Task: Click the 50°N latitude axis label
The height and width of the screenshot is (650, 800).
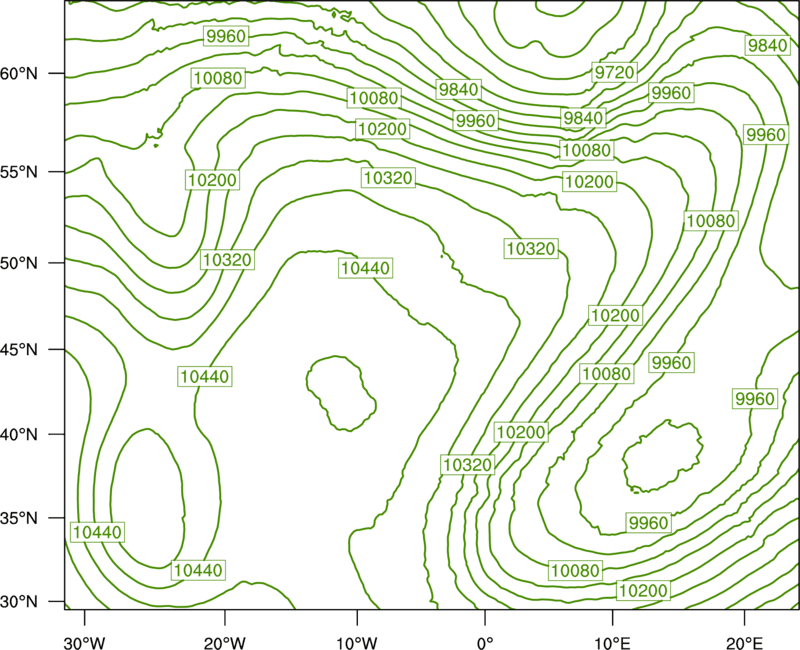Action: tap(19, 263)
